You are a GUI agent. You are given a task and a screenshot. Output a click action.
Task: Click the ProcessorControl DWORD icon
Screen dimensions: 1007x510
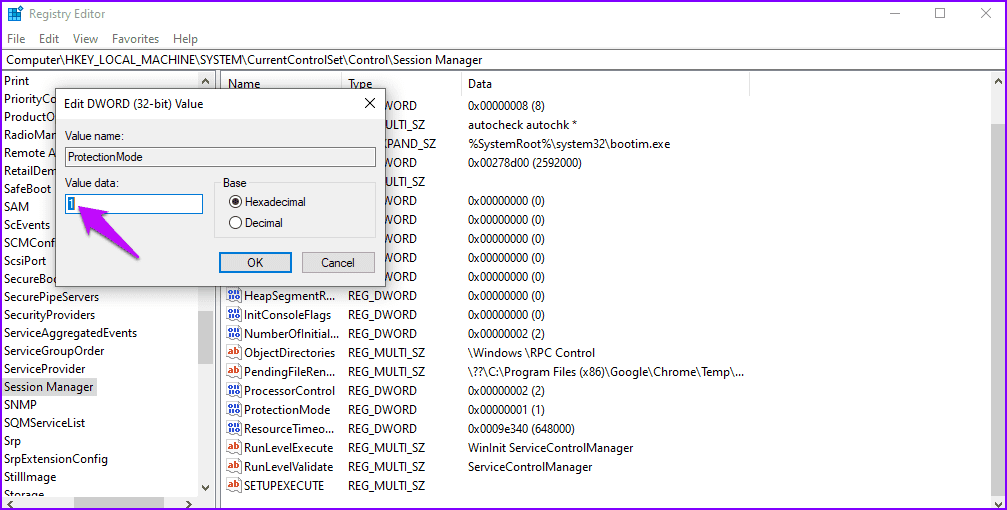coord(234,391)
